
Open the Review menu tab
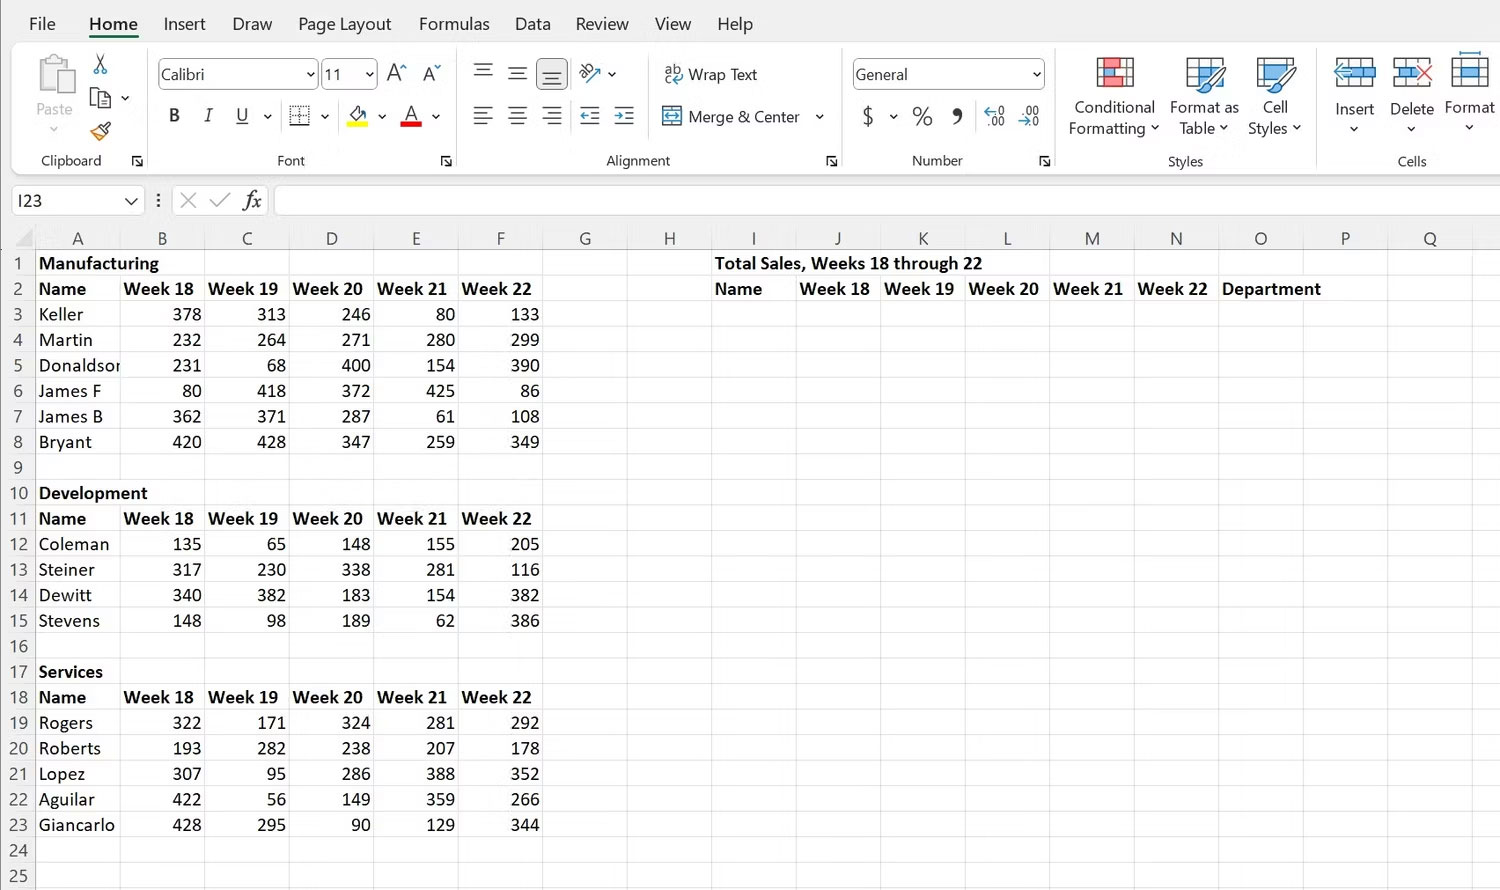601,23
